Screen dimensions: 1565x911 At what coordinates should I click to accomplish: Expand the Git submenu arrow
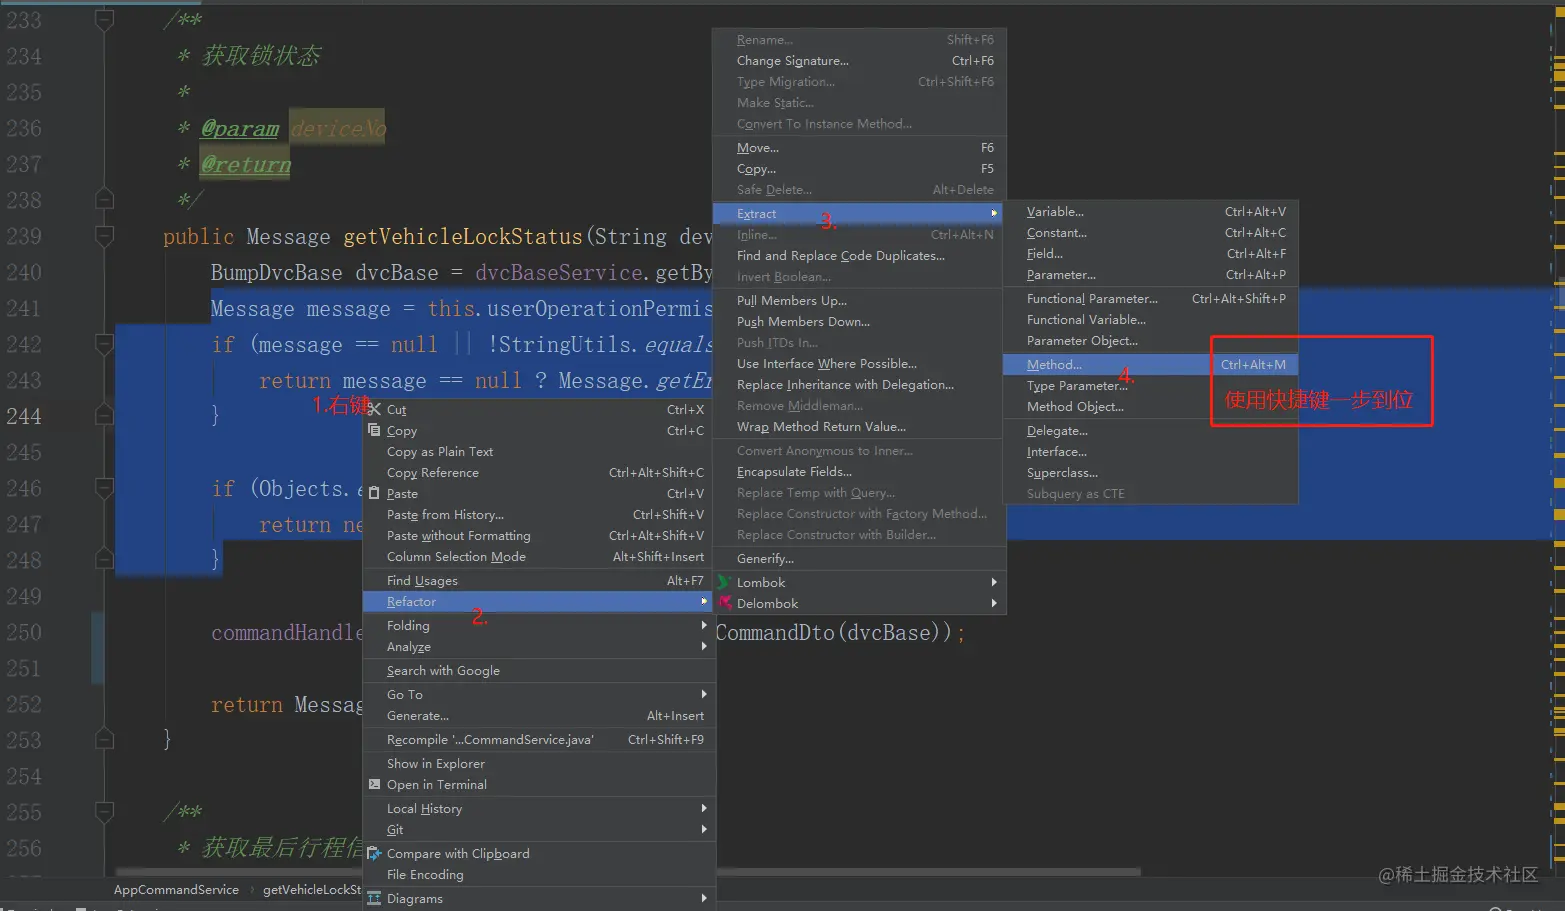tap(704, 829)
